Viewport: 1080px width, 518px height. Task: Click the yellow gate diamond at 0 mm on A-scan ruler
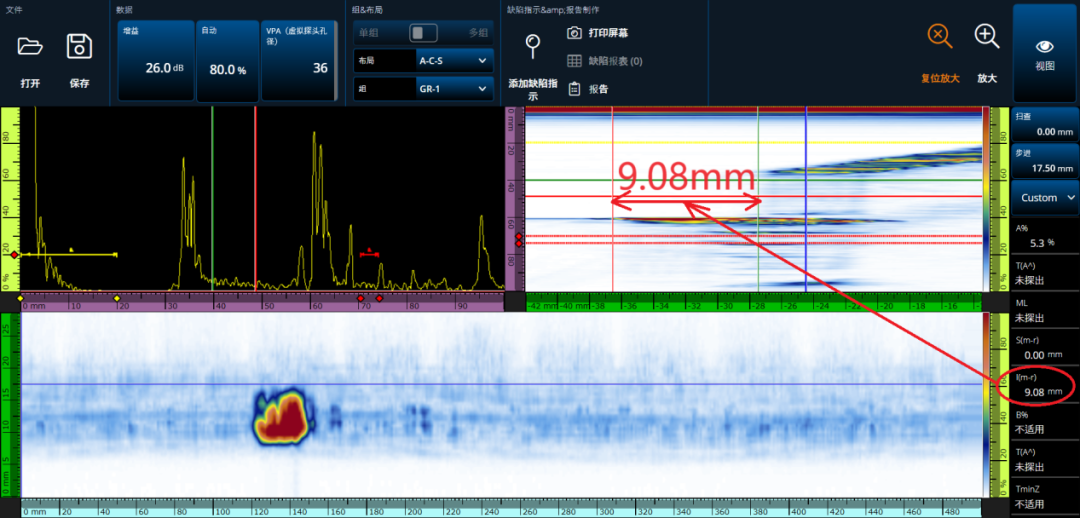20,298
